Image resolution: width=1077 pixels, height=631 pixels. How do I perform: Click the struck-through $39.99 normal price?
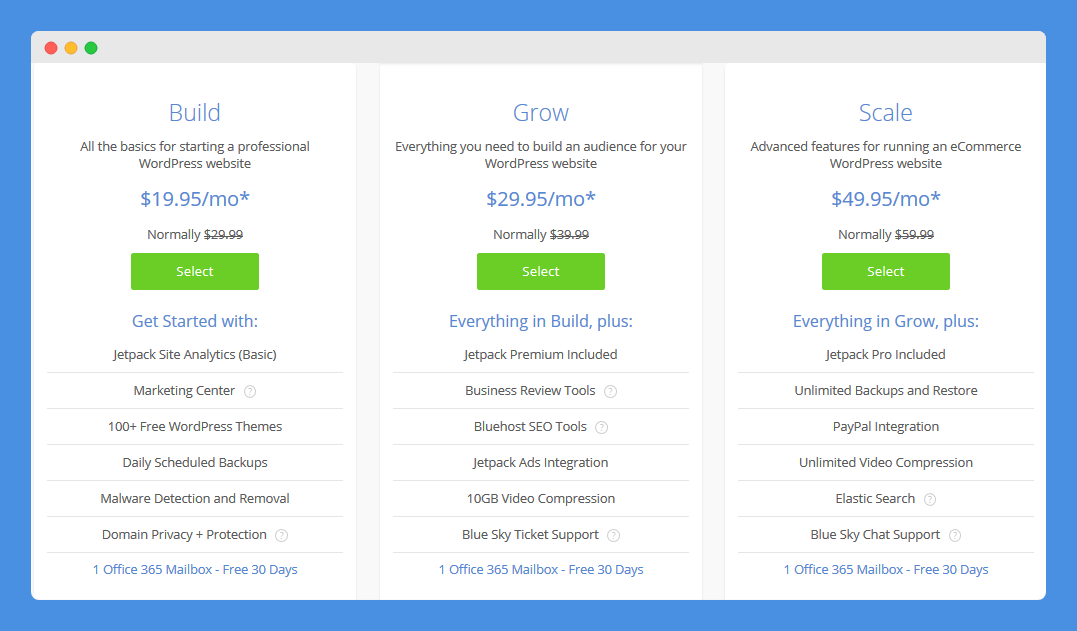(x=569, y=235)
